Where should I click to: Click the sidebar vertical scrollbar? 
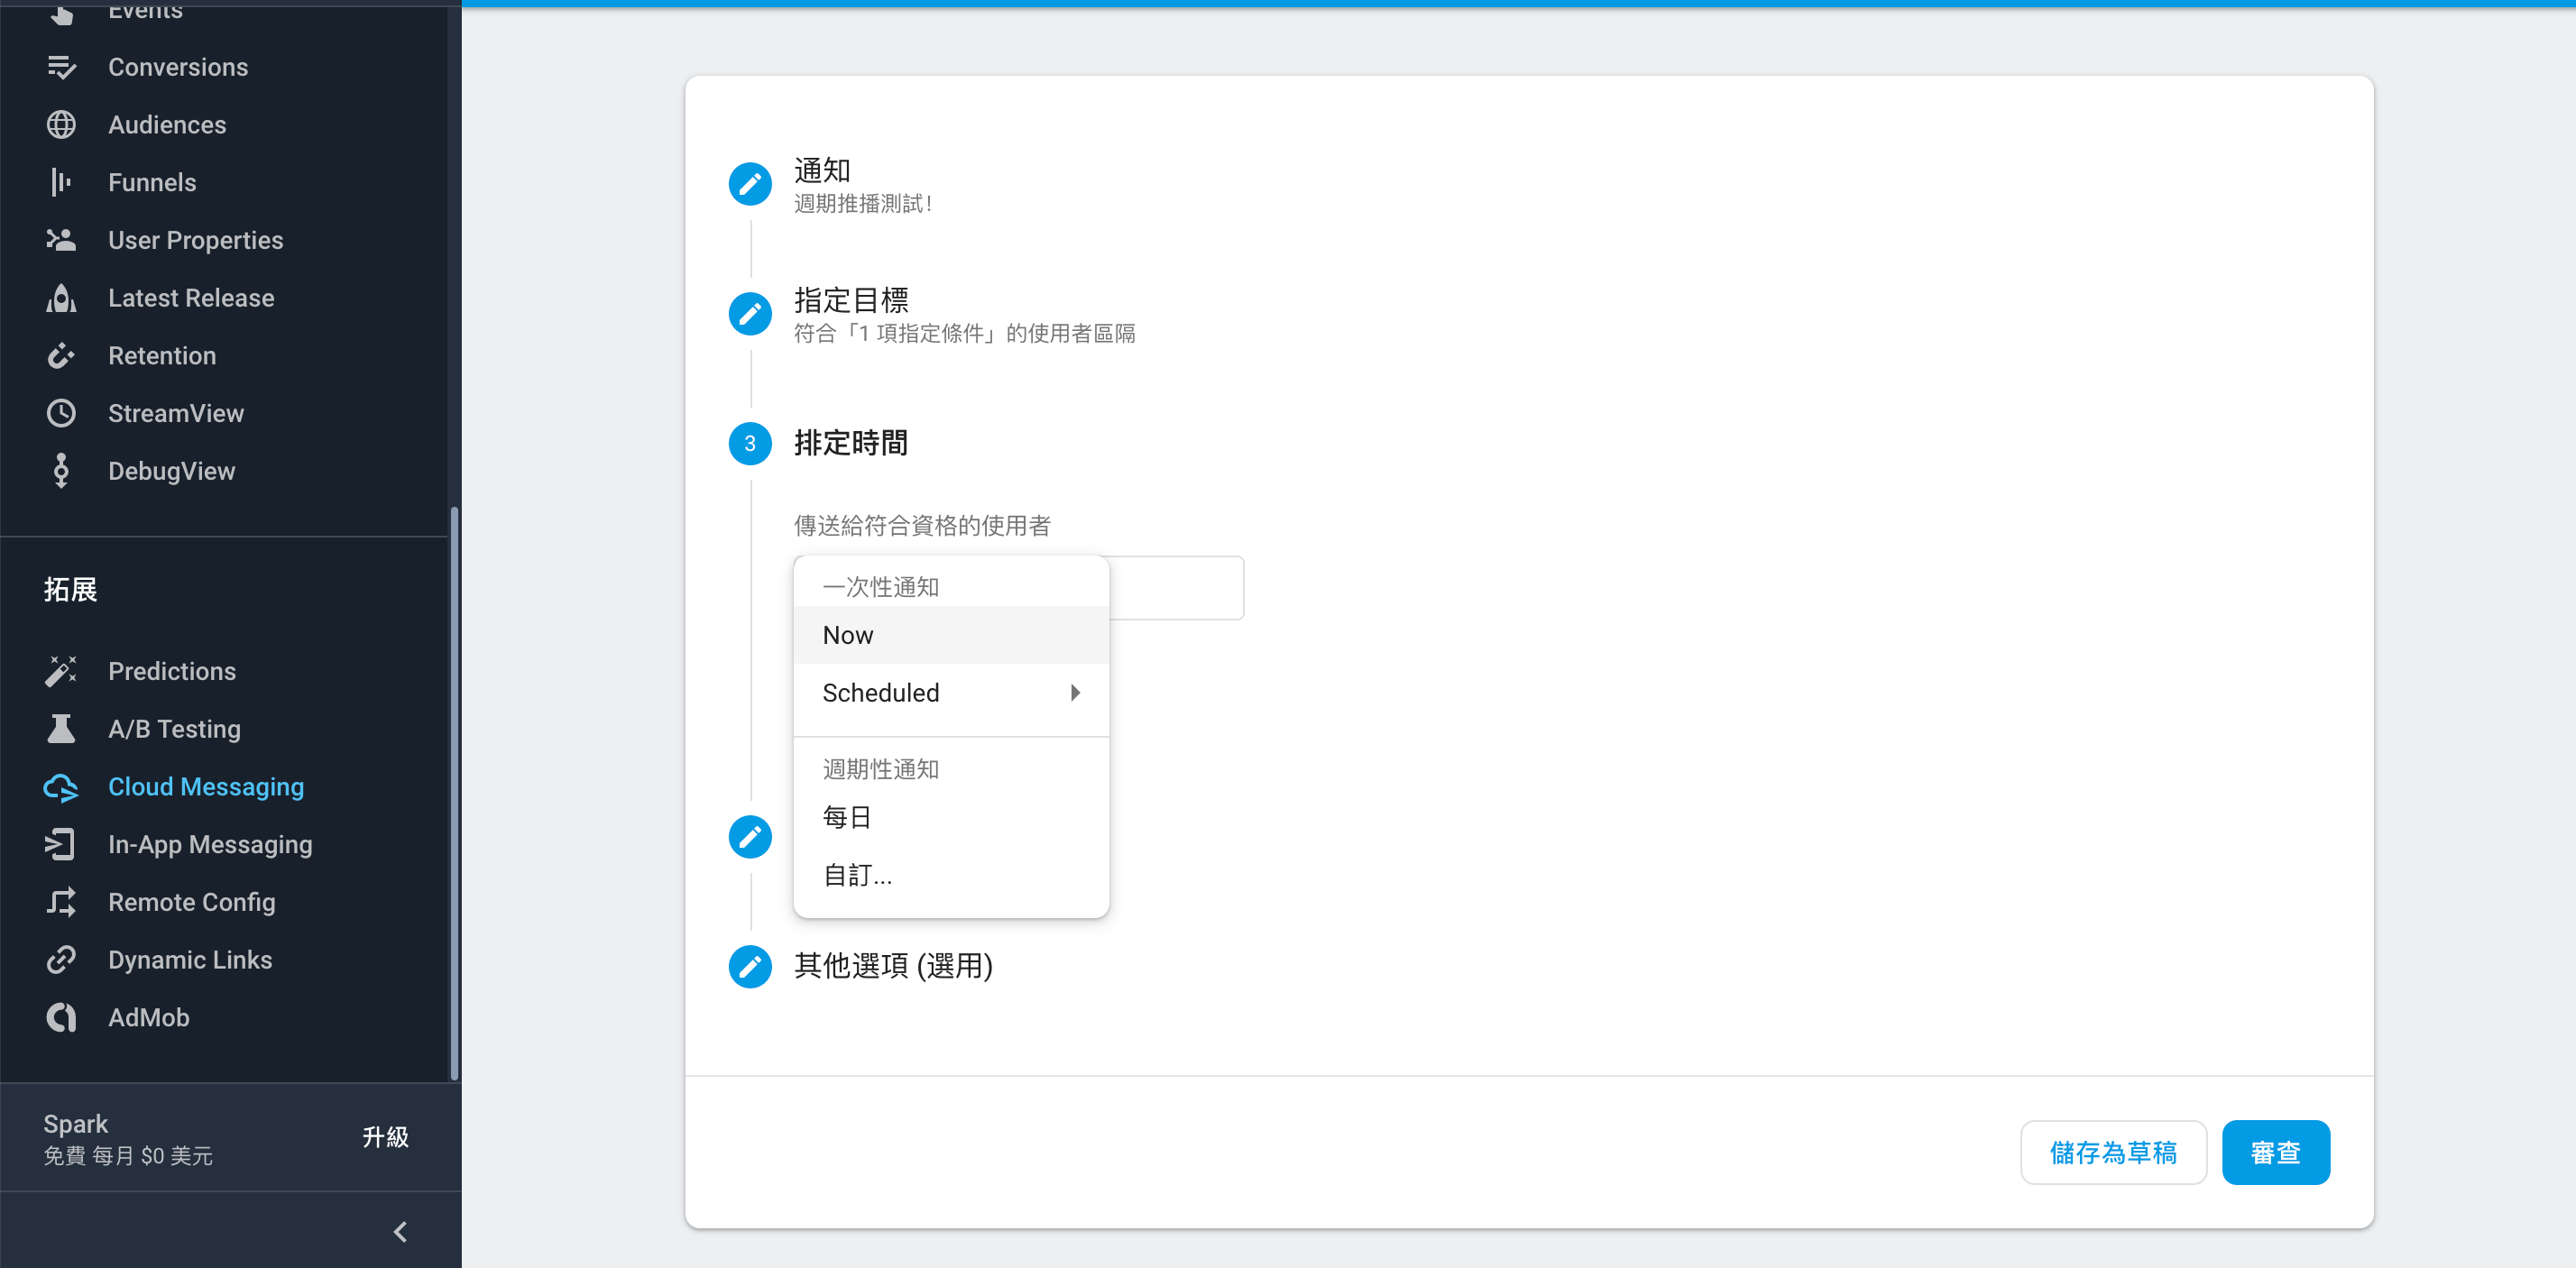click(x=455, y=793)
